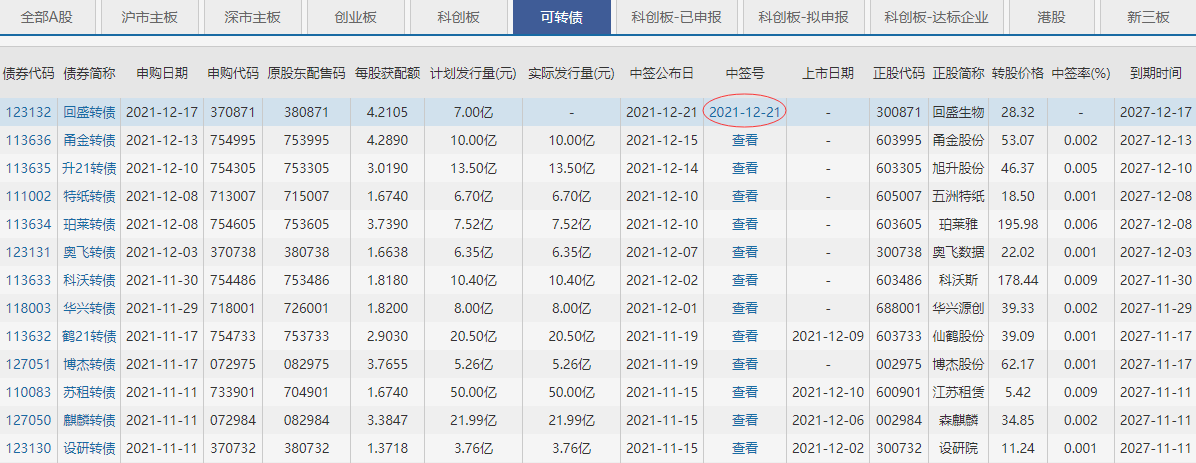Open the 升21转债 link
The image size is (1196, 463).
point(89,169)
